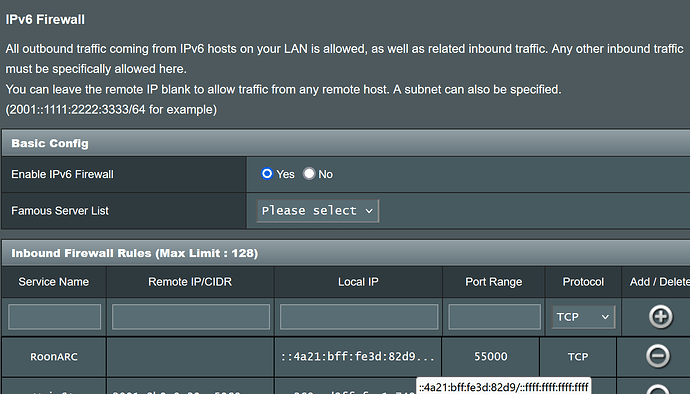This screenshot has height=394, width=690.
Task: Delete the RoonARC firewall rule
Action: tap(658, 356)
